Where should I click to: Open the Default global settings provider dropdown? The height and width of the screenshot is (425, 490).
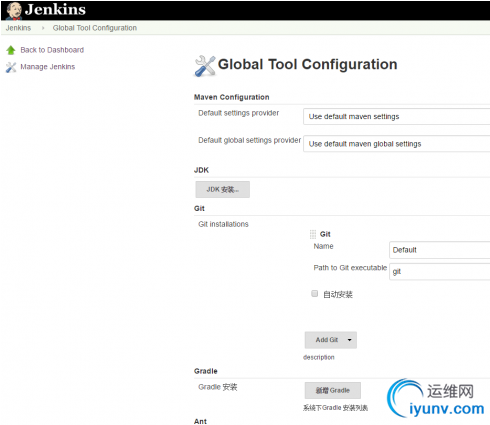[x=396, y=144]
